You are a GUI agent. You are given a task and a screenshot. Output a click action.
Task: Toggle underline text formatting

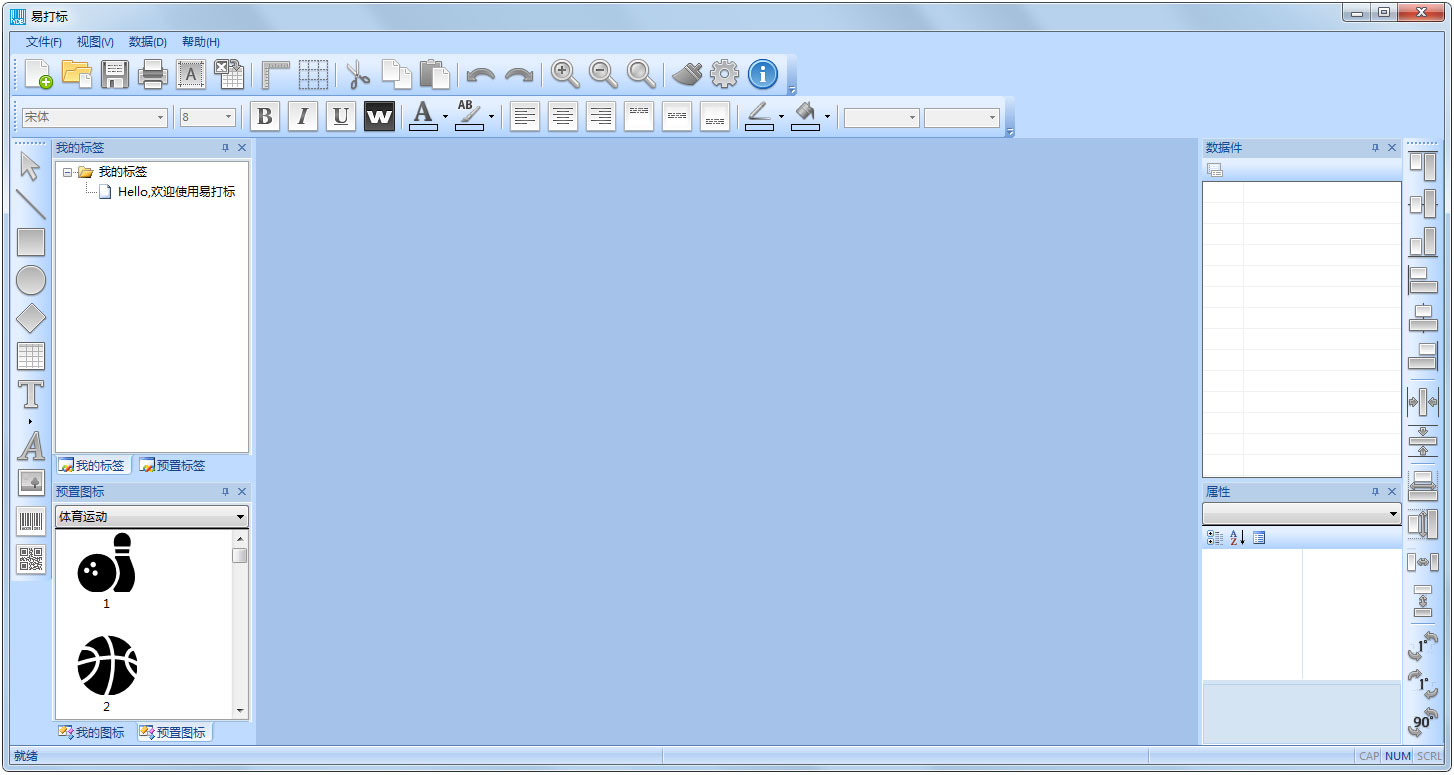pyautogui.click(x=340, y=117)
